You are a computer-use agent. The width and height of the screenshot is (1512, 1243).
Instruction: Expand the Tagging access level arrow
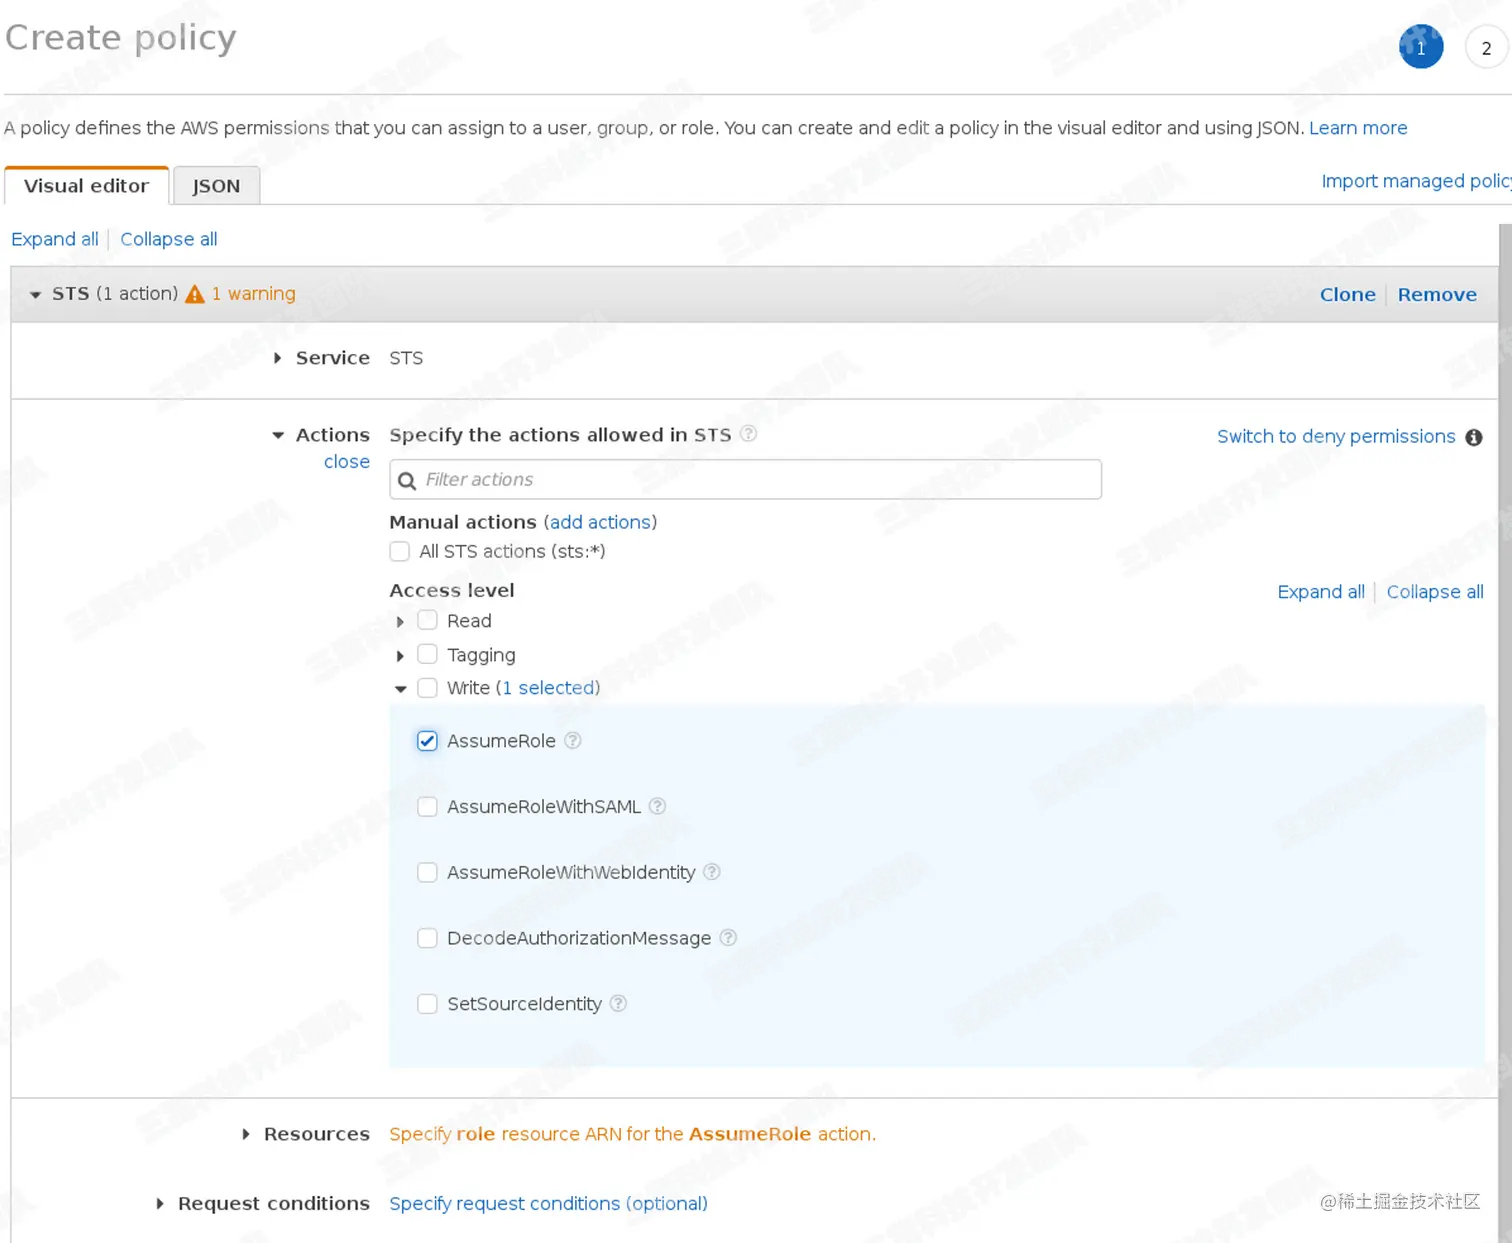(x=400, y=656)
